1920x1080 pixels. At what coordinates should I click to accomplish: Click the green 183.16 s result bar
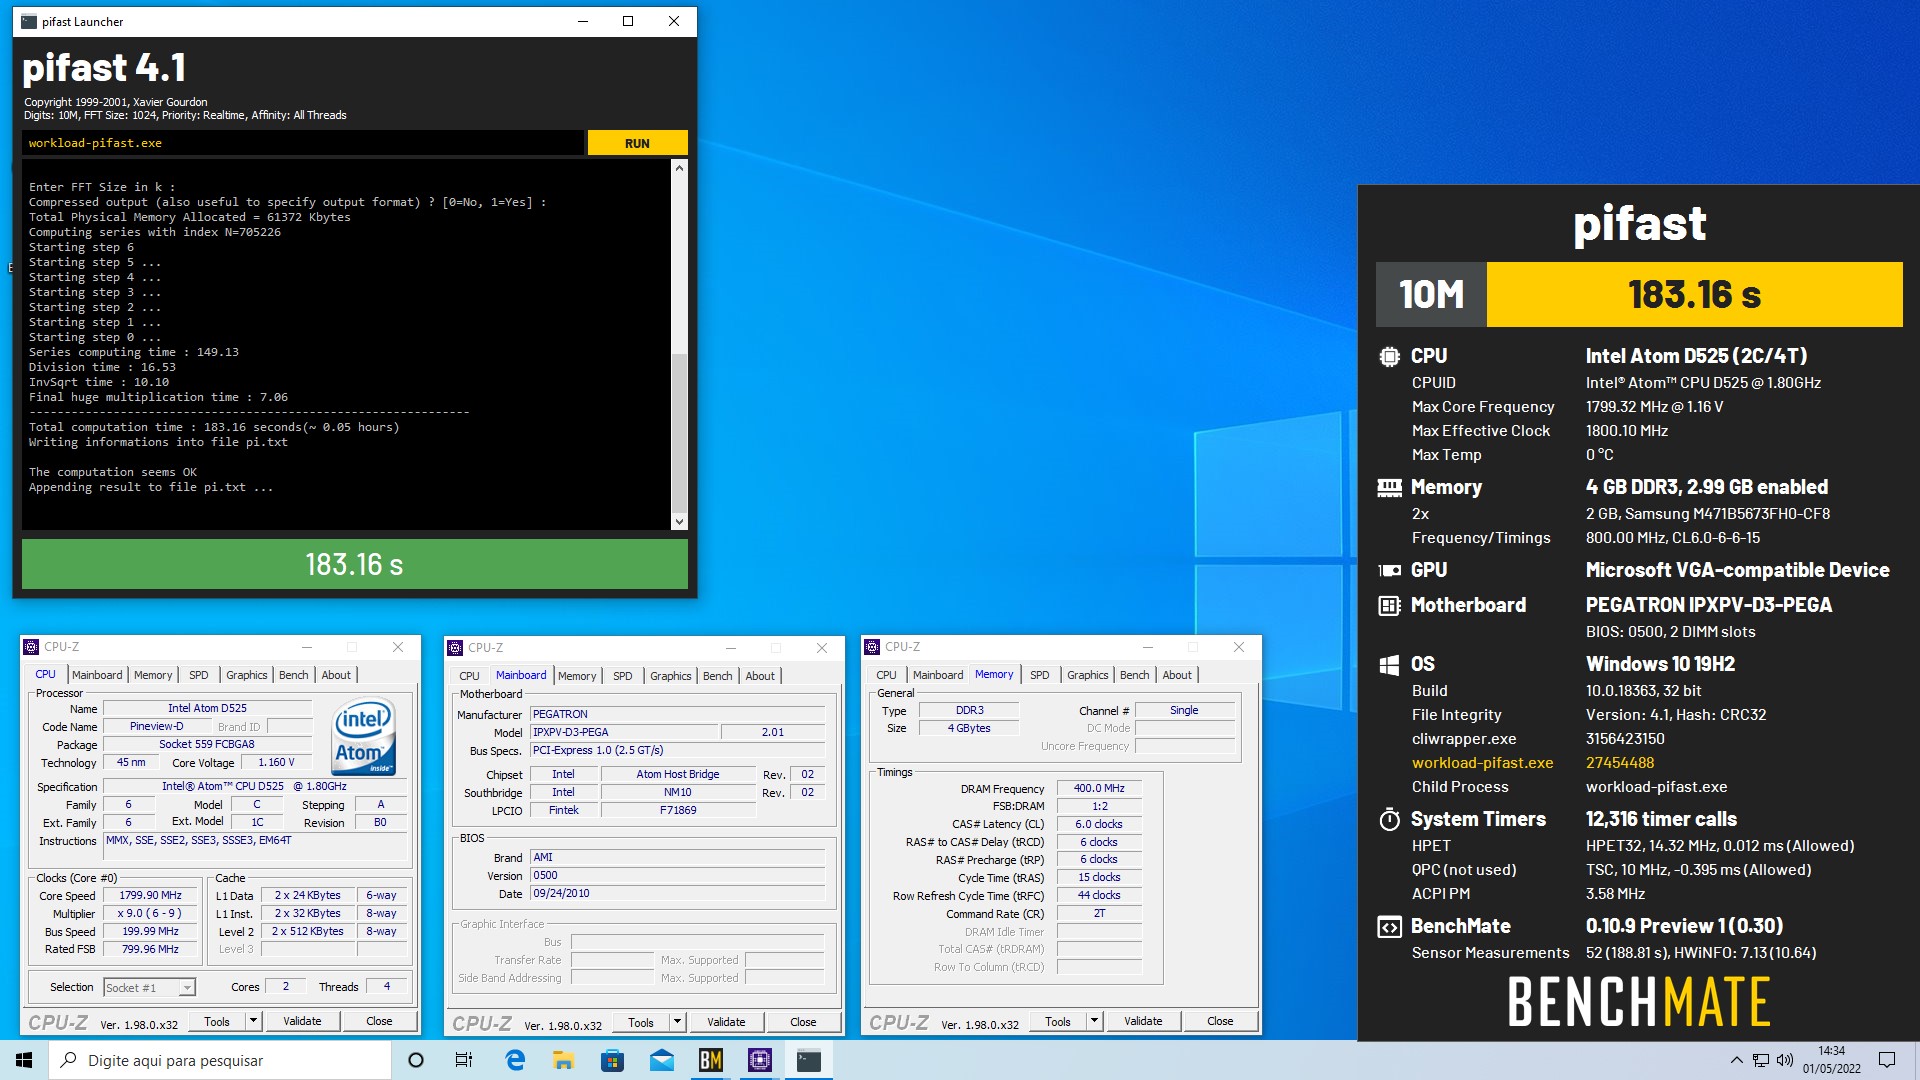pyautogui.click(x=355, y=564)
